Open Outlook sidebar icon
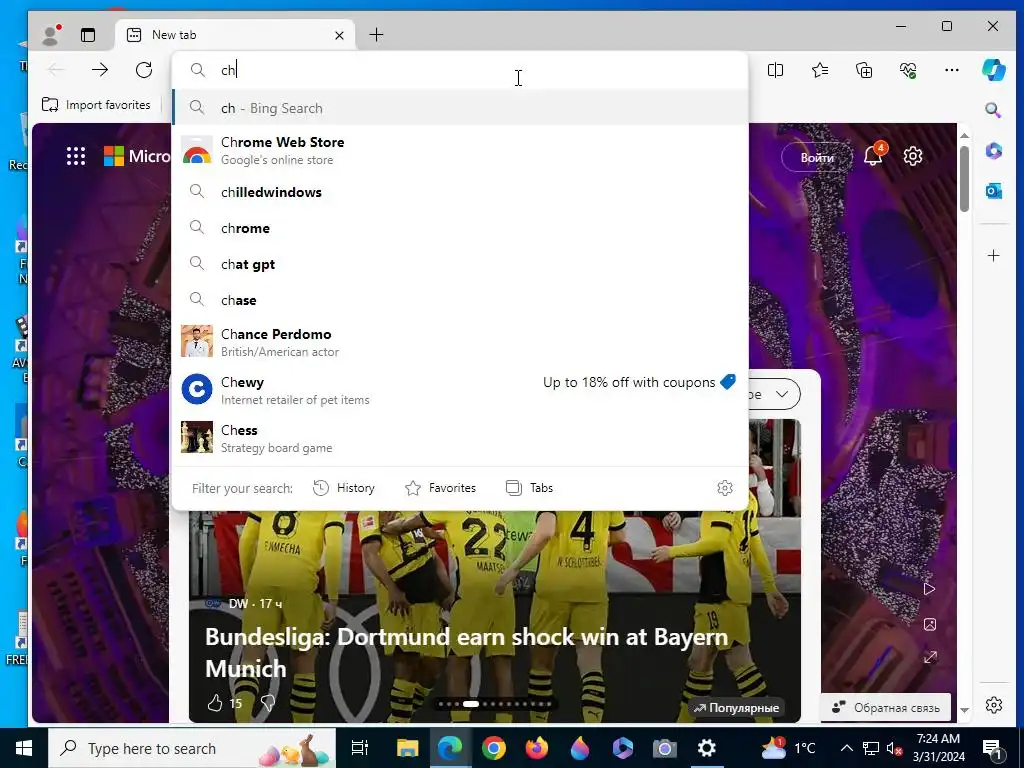Viewport: 1024px width, 768px height. [993, 191]
